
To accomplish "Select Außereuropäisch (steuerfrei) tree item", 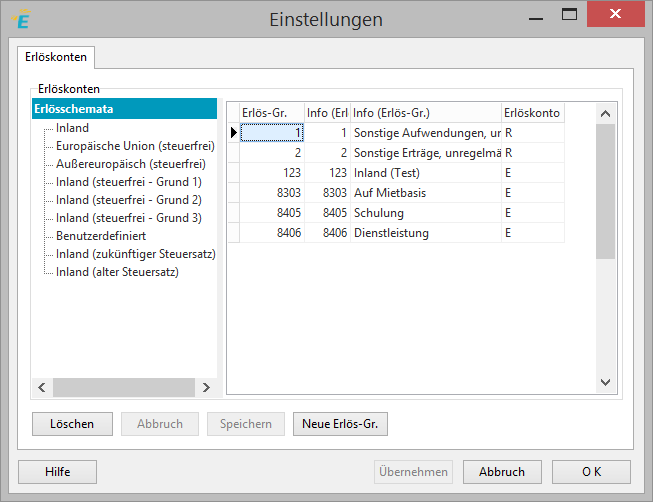I will (x=131, y=164).
